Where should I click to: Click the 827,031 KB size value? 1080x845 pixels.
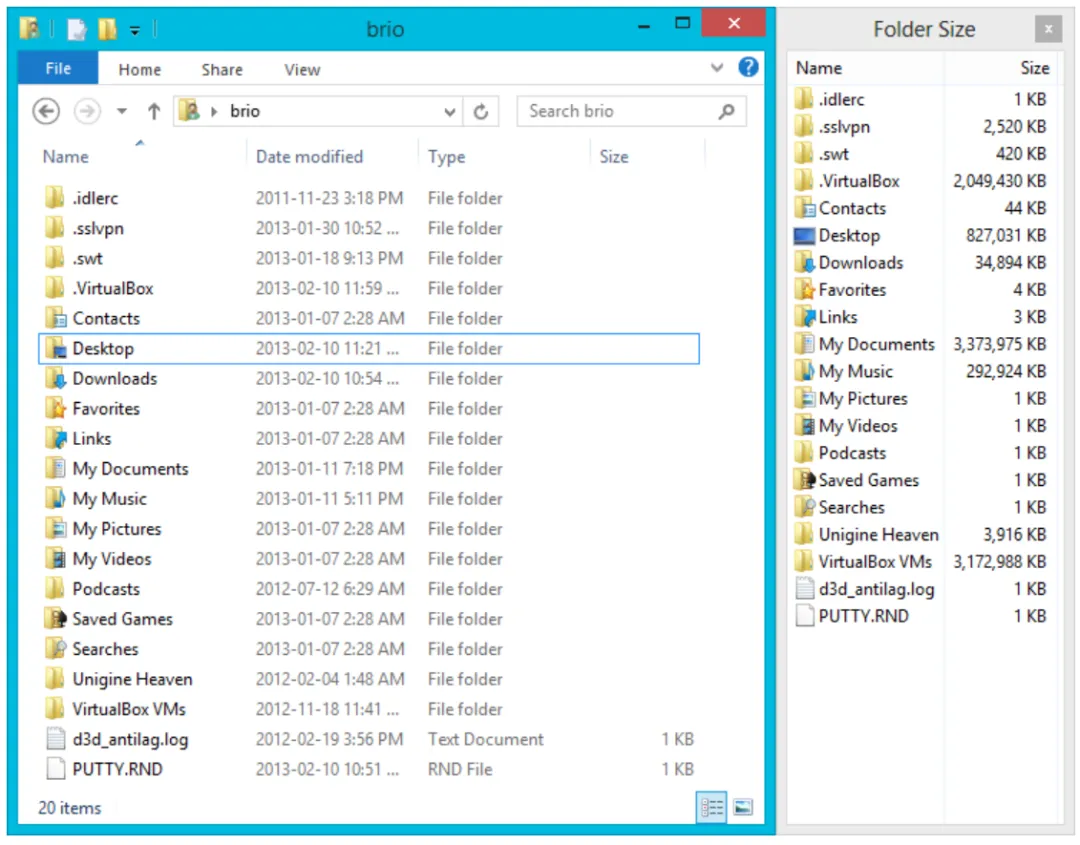tap(1006, 236)
